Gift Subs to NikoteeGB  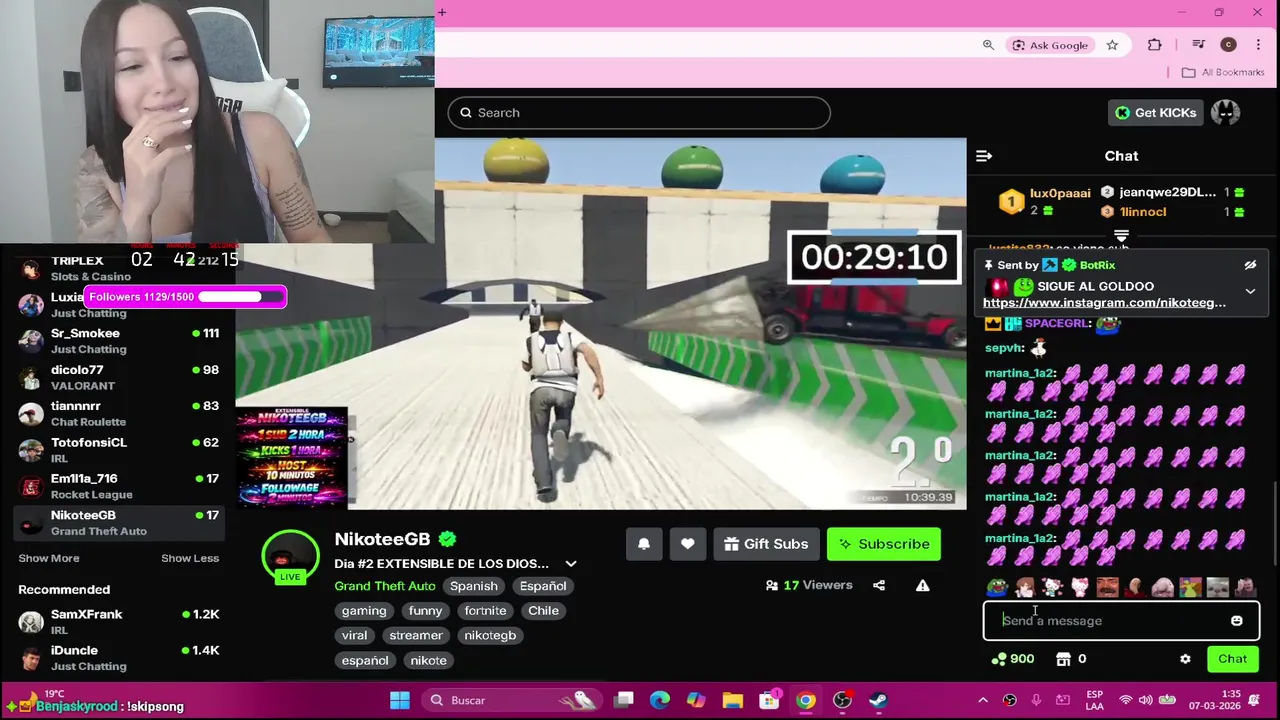(766, 544)
